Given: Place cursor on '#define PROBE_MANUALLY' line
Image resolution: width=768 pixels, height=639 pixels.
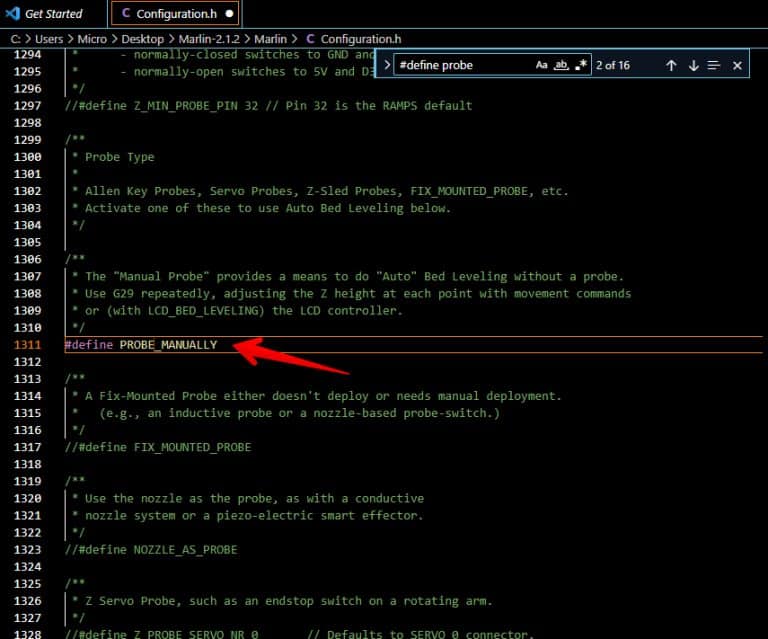Looking at the screenshot, I should click(x=141, y=345).
